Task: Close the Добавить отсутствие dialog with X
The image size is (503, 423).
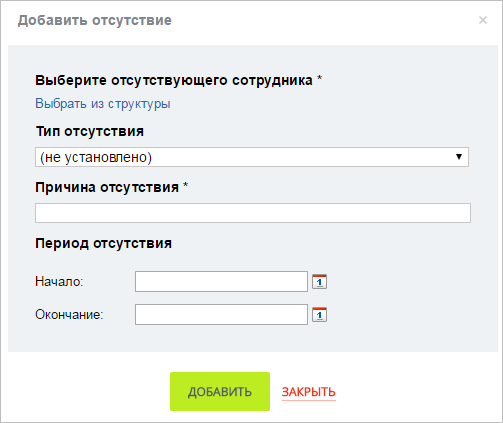Action: [x=483, y=20]
